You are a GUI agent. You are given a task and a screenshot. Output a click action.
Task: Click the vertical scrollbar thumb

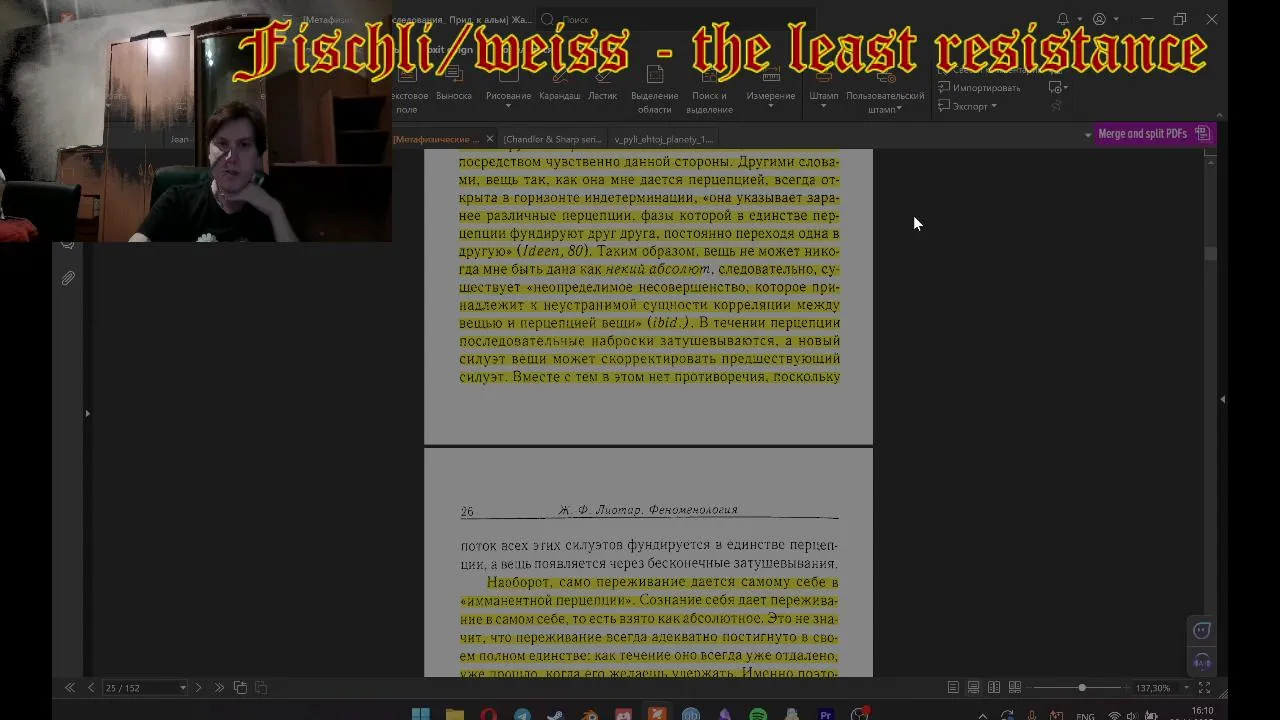pyautogui.click(x=1210, y=254)
